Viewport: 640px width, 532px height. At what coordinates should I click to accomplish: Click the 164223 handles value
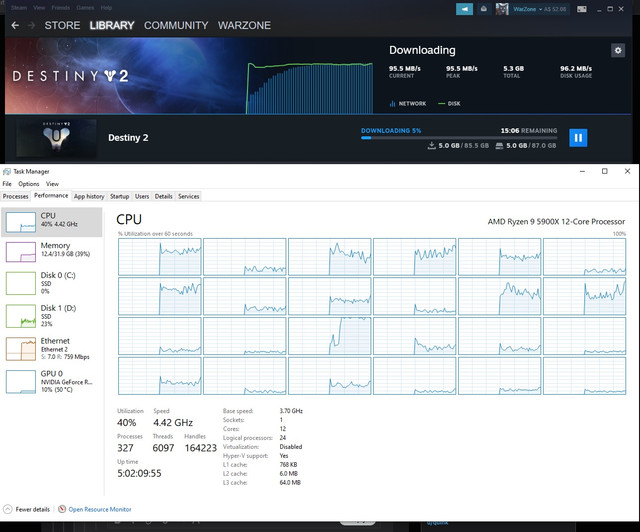click(x=200, y=448)
